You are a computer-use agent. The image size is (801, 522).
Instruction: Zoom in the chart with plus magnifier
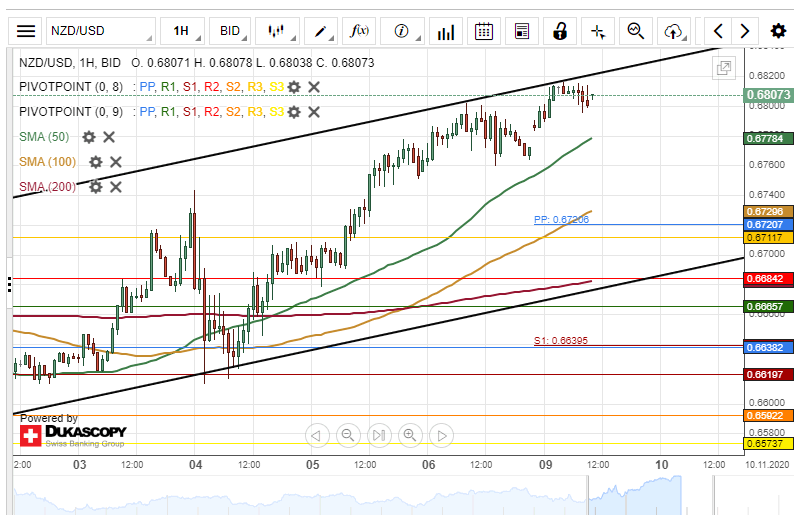[x=410, y=436]
